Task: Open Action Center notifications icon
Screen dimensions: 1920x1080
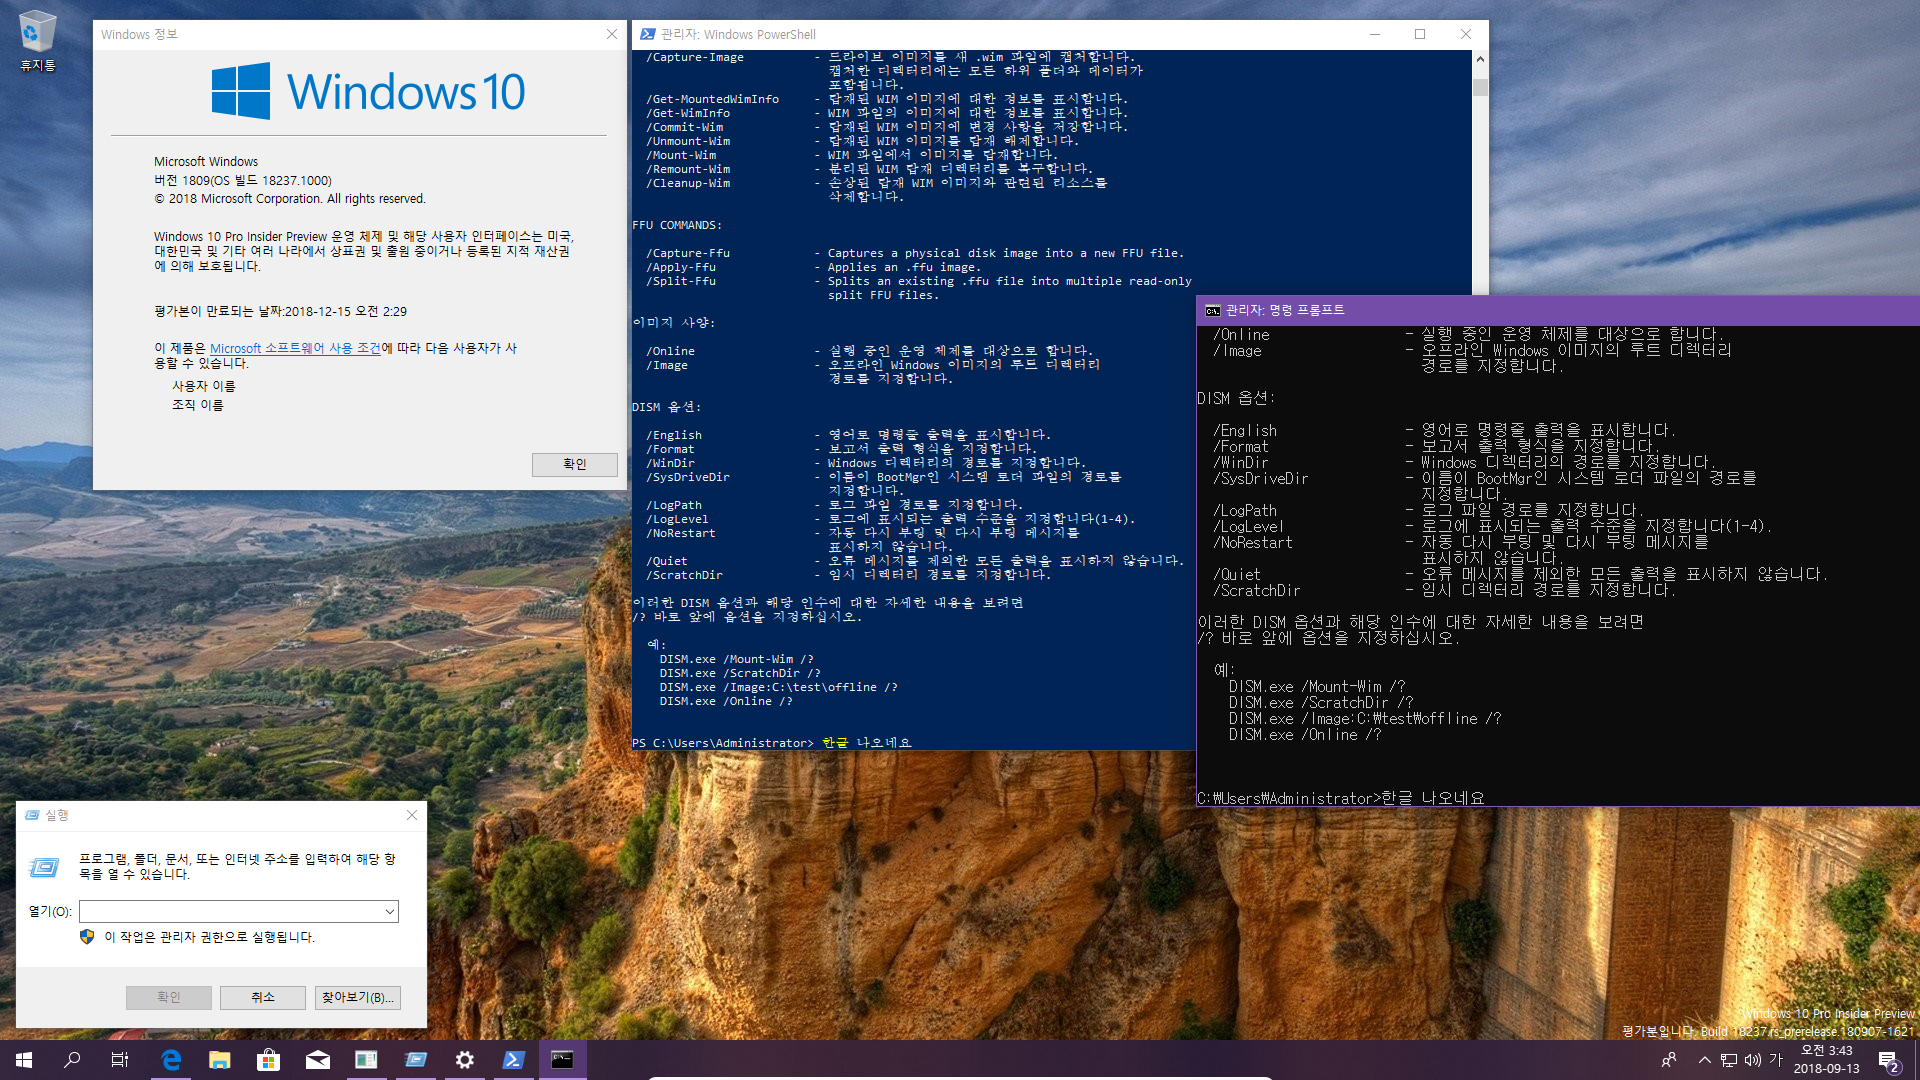Action: click(1888, 1060)
